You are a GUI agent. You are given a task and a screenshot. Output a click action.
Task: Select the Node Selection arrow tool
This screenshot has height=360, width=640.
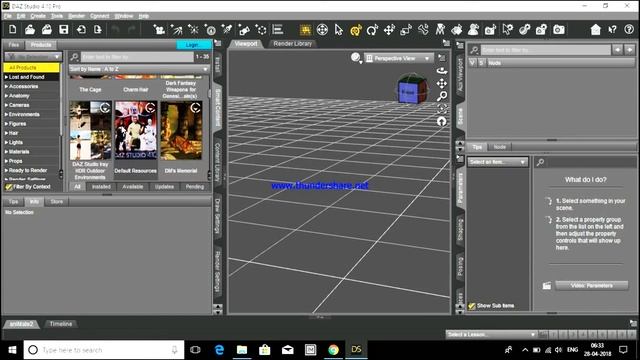pyautogui.click(x=339, y=30)
